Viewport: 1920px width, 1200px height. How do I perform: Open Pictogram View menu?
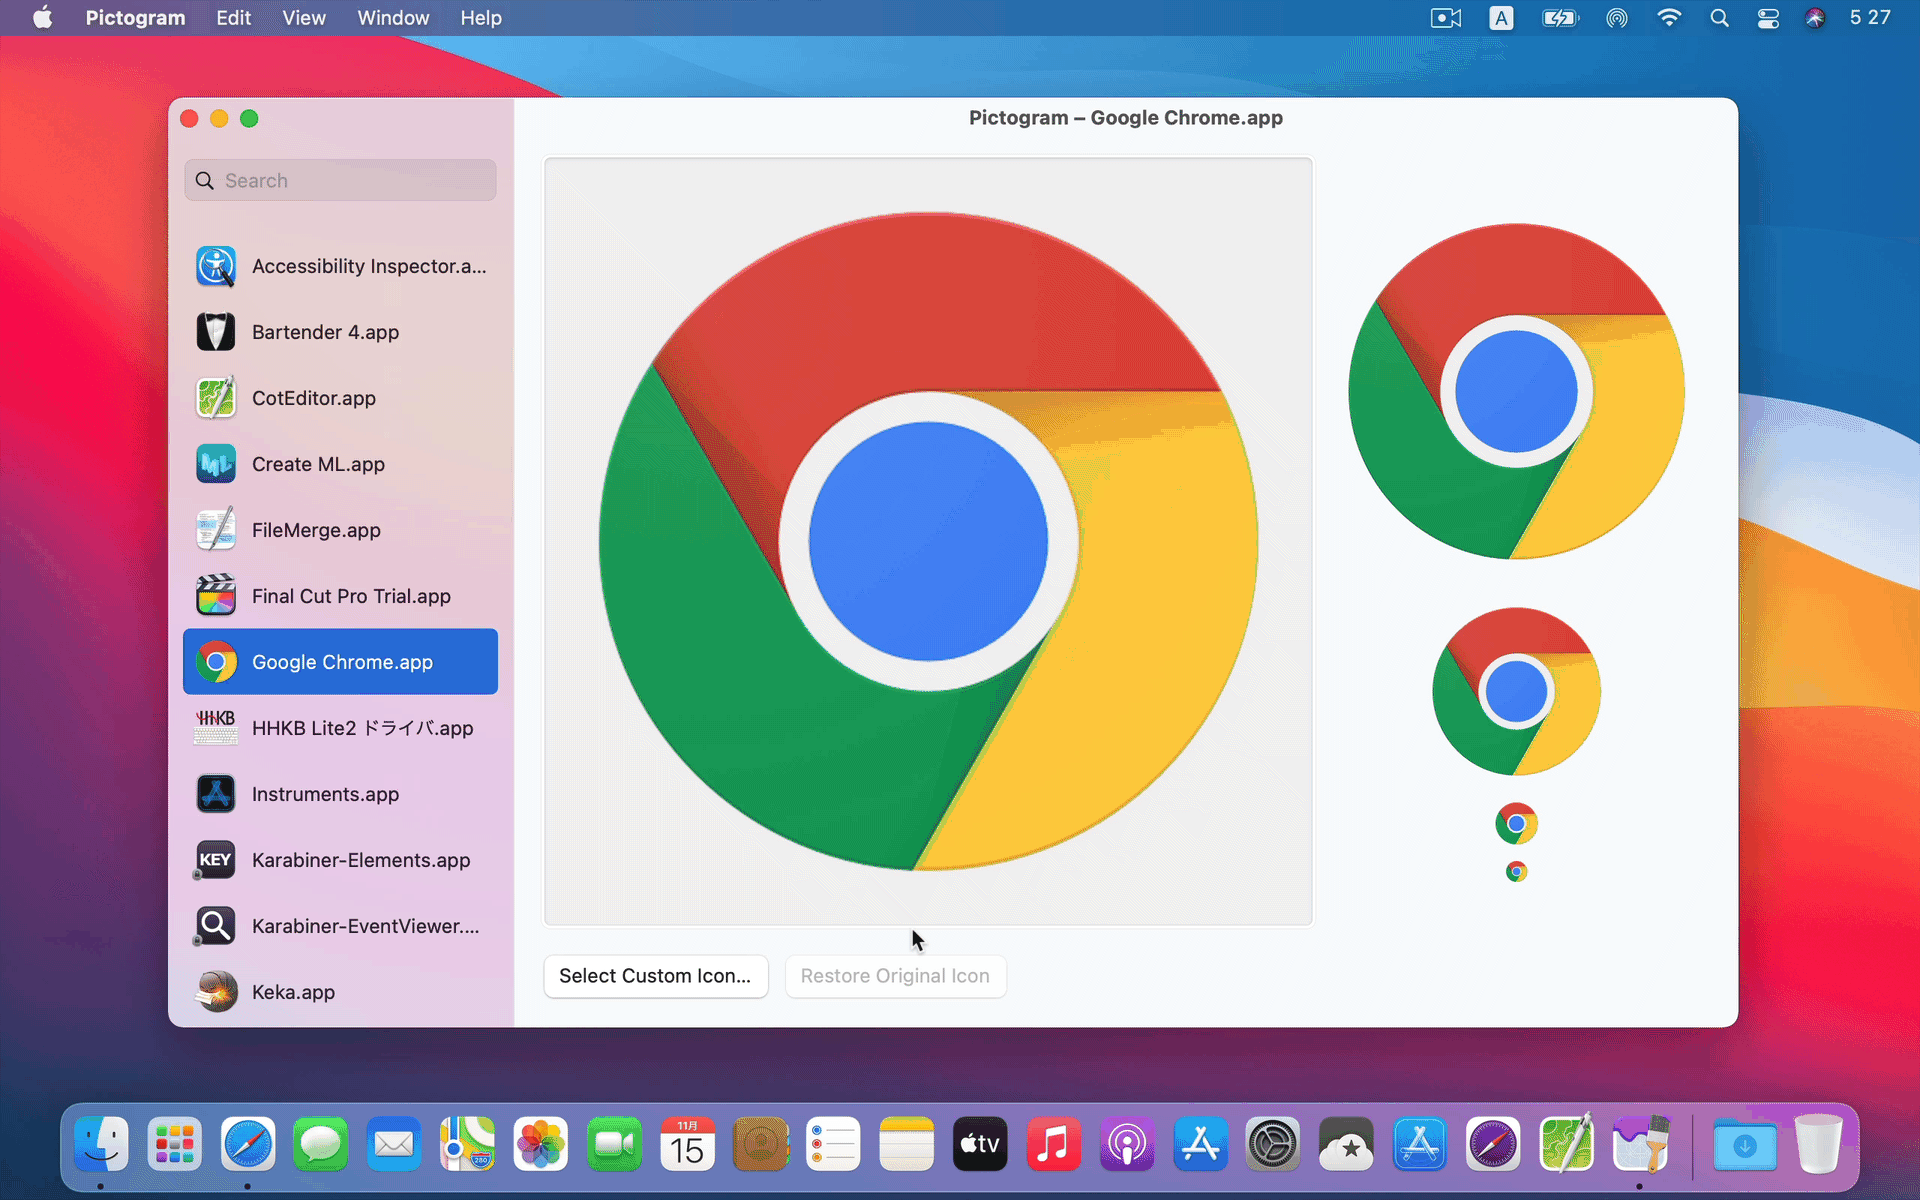click(x=301, y=18)
